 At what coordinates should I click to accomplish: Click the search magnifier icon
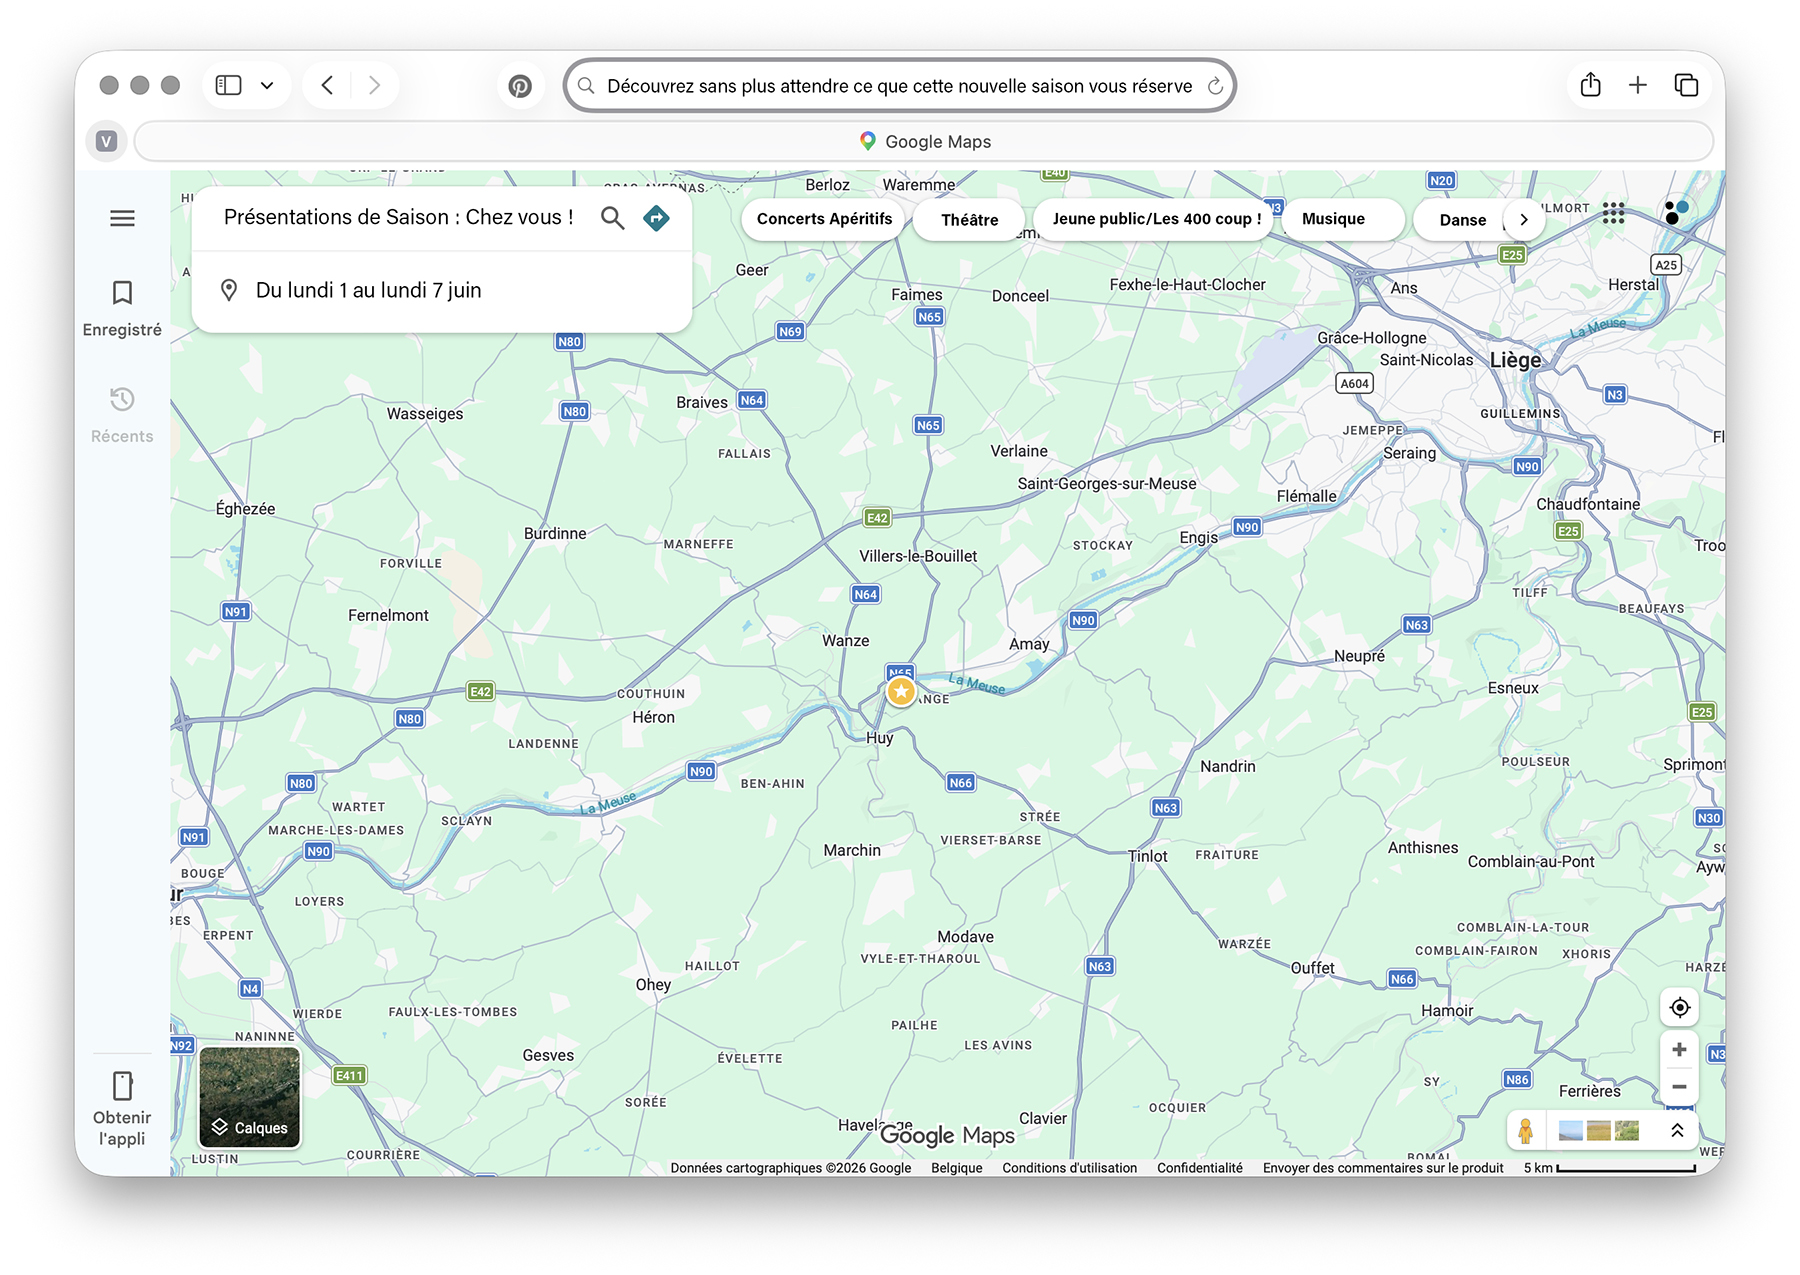(612, 218)
